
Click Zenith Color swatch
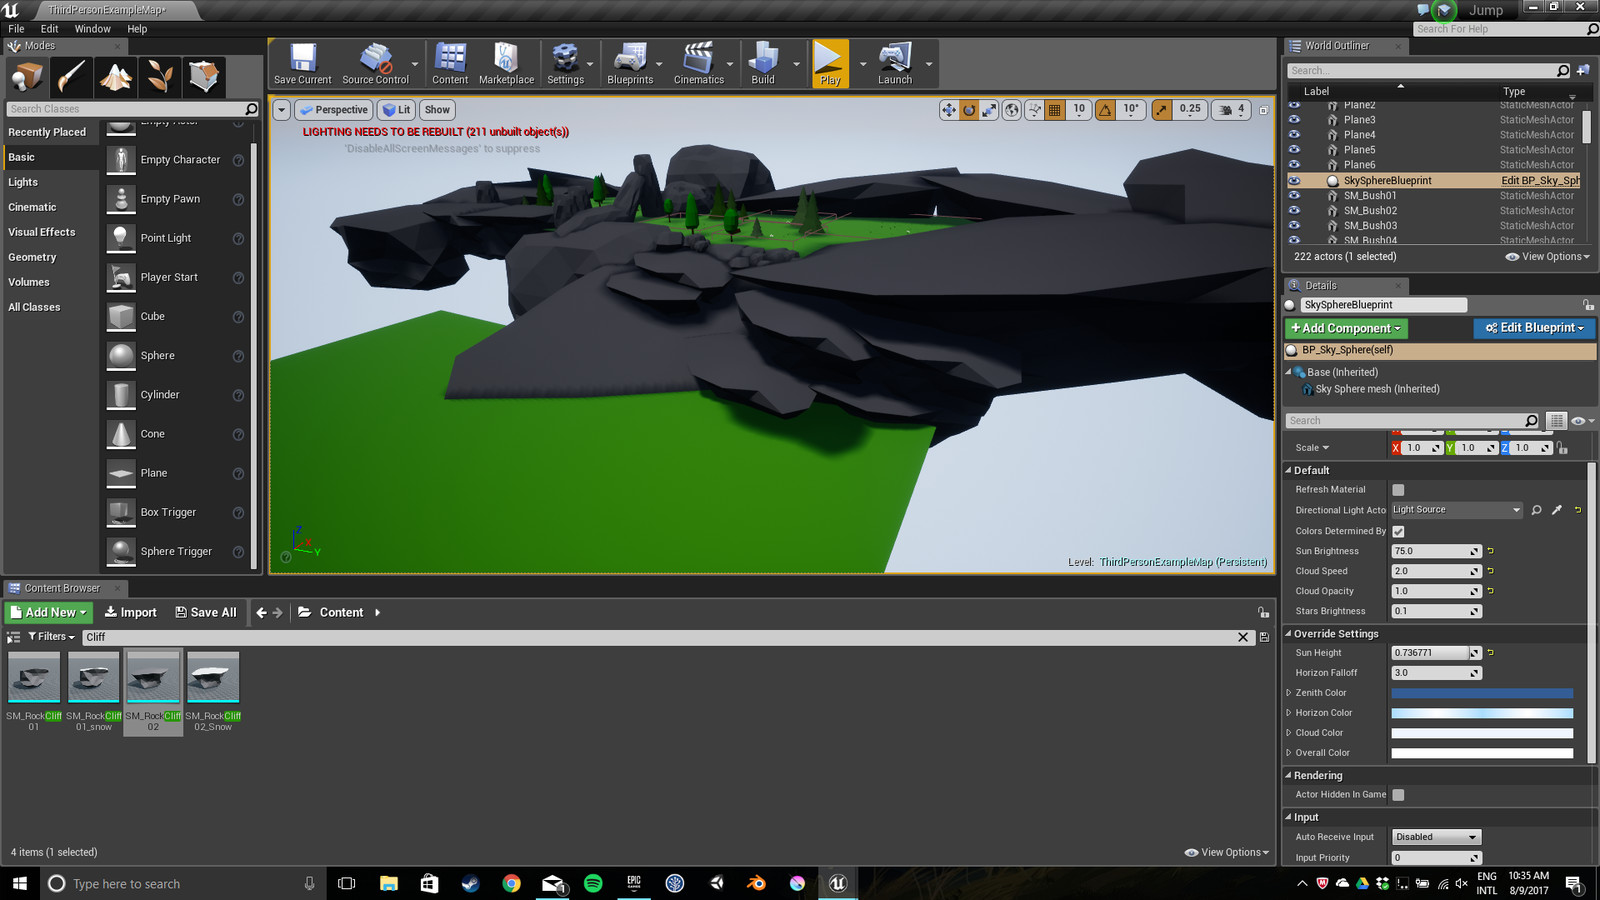tap(1482, 693)
